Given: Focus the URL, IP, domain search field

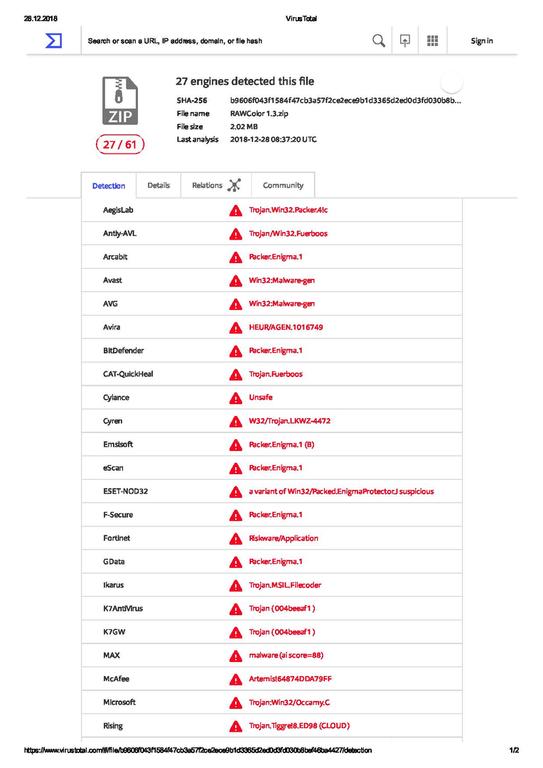Looking at the screenshot, I should (225, 41).
